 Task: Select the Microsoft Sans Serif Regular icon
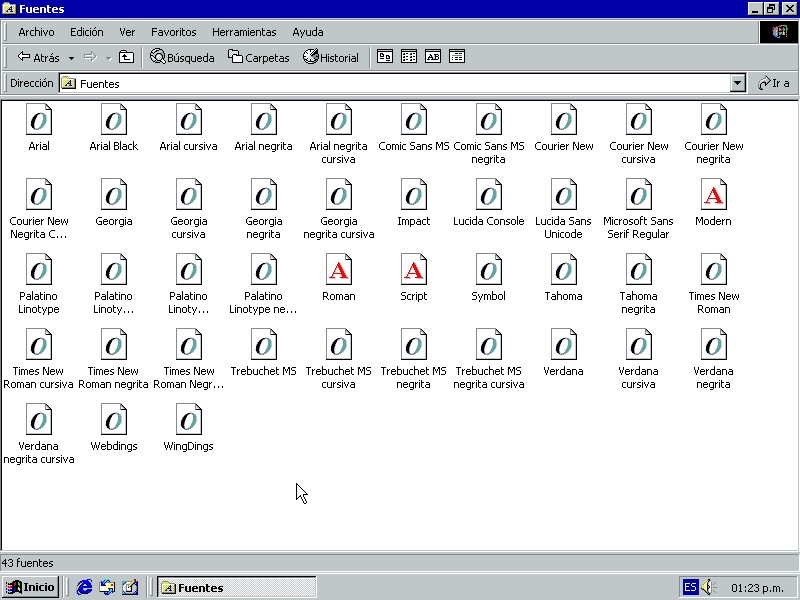click(x=639, y=194)
